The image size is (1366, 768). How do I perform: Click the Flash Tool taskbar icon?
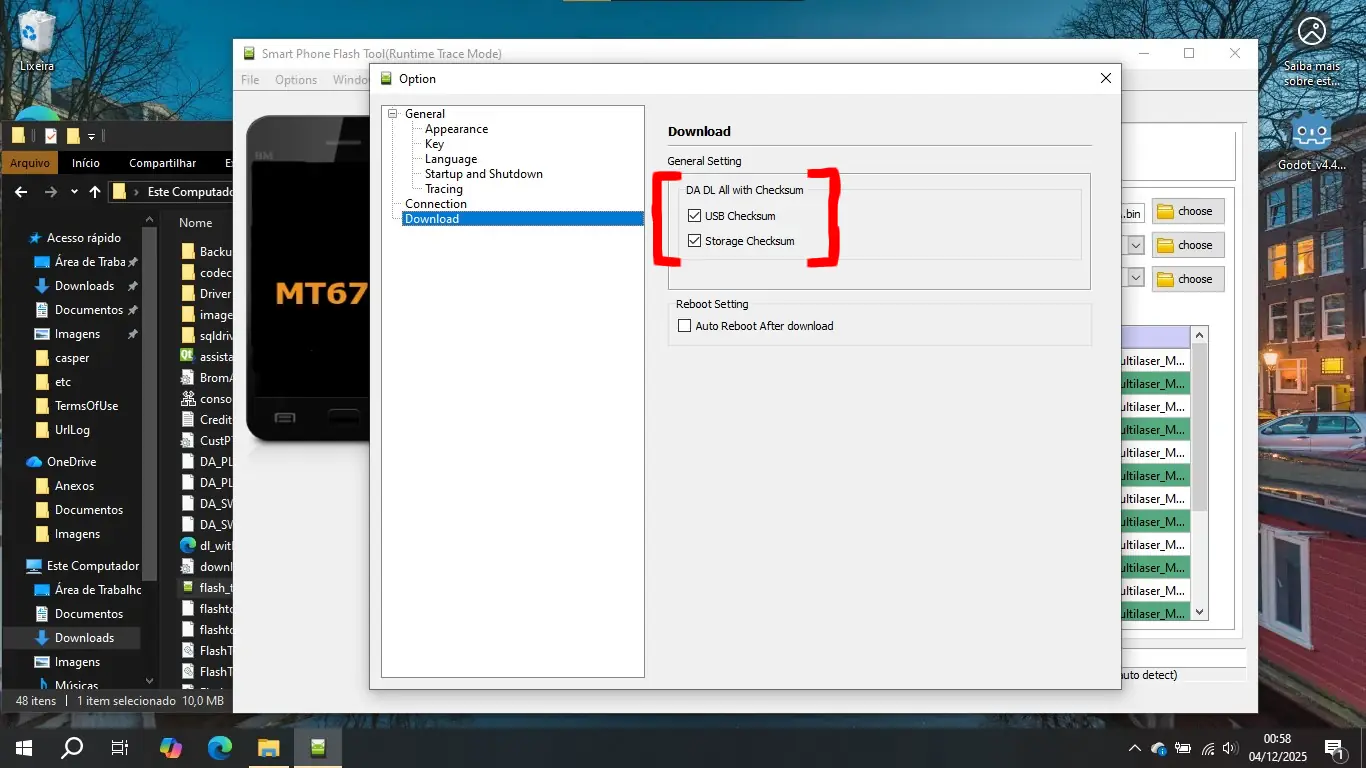point(318,747)
